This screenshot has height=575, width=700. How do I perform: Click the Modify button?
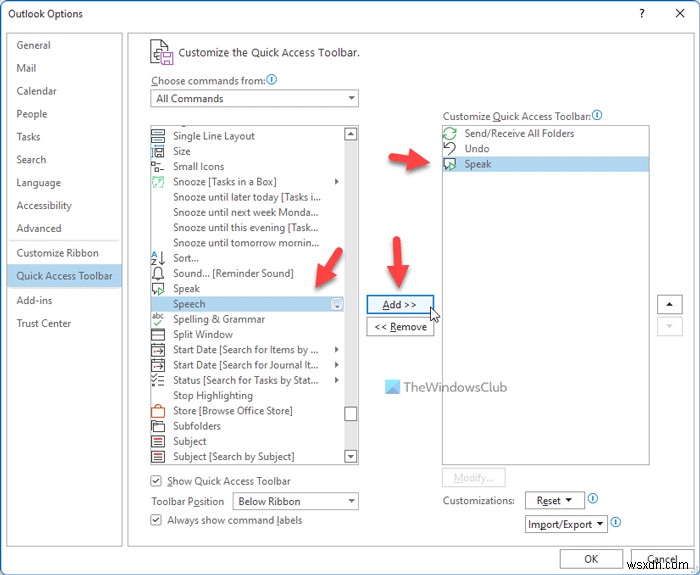point(474,478)
